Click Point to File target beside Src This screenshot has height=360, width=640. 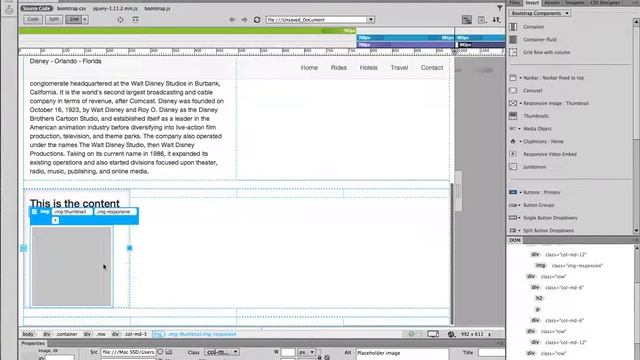(x=160, y=352)
